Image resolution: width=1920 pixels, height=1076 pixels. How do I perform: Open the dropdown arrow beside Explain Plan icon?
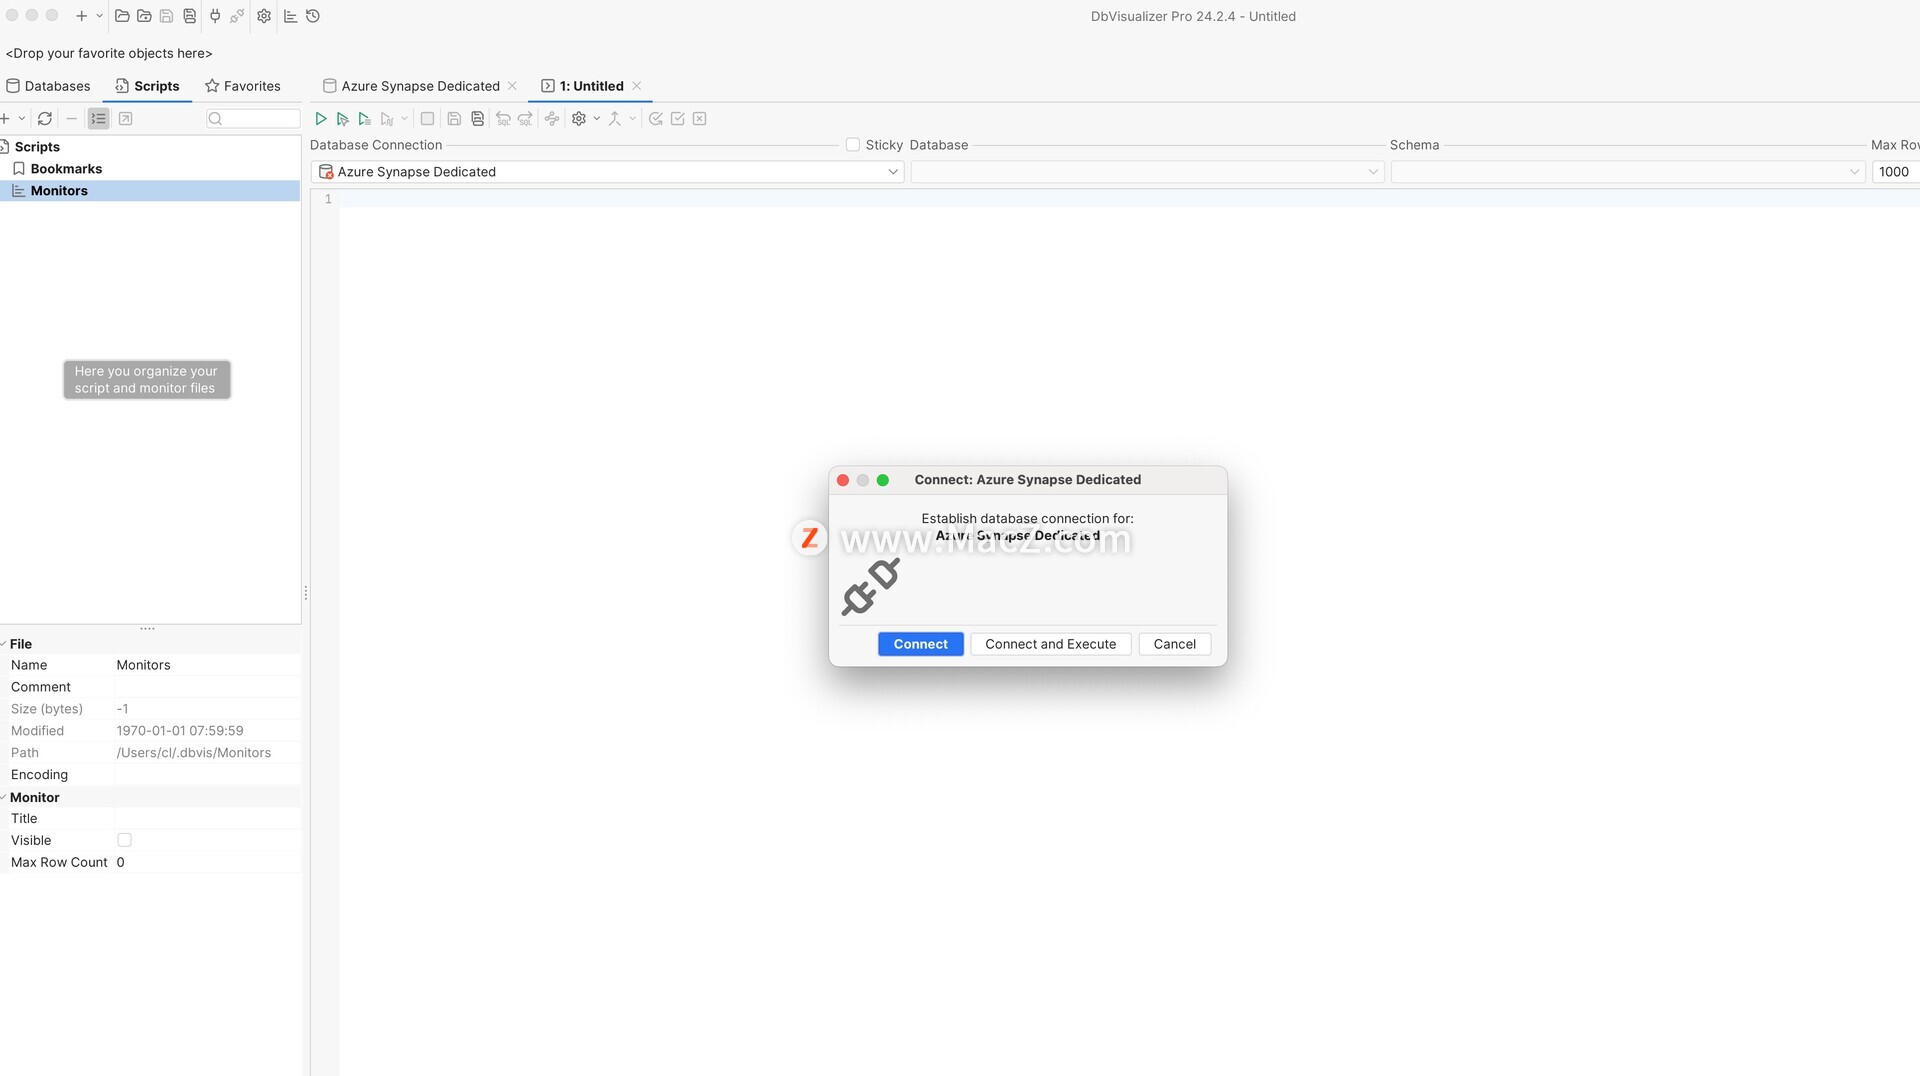(405, 119)
